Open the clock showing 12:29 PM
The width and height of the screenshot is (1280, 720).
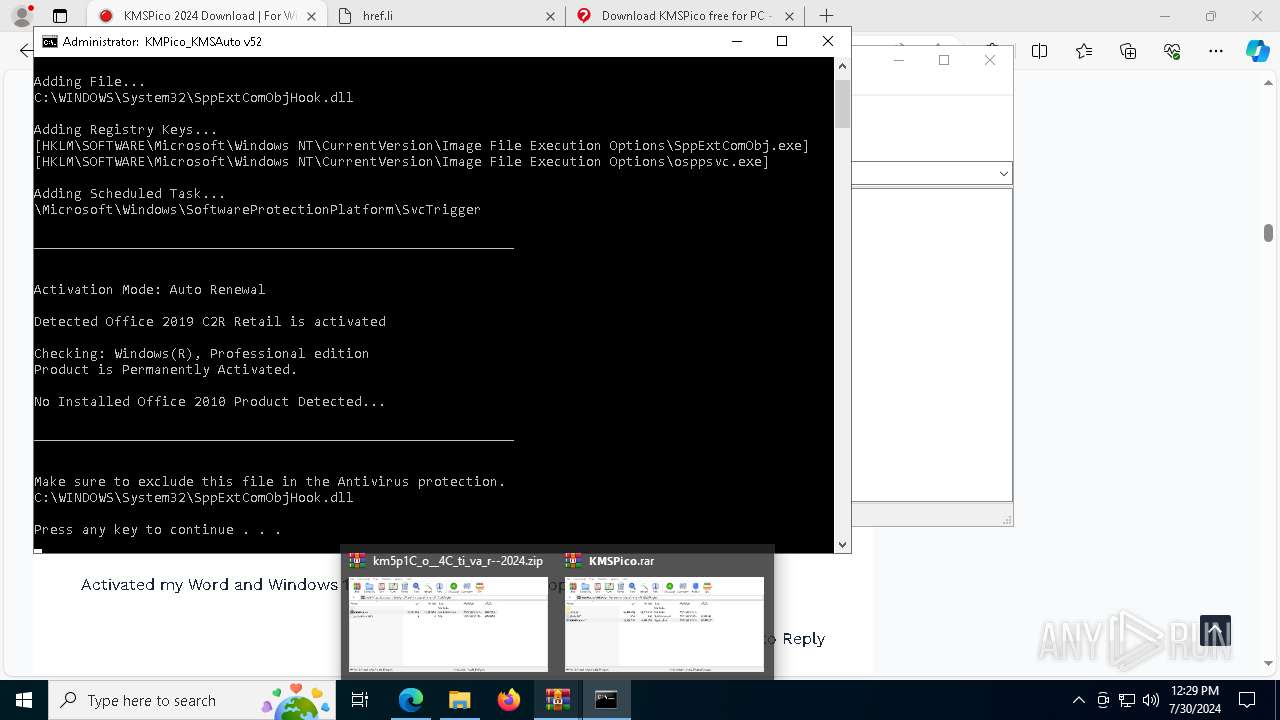1194,700
